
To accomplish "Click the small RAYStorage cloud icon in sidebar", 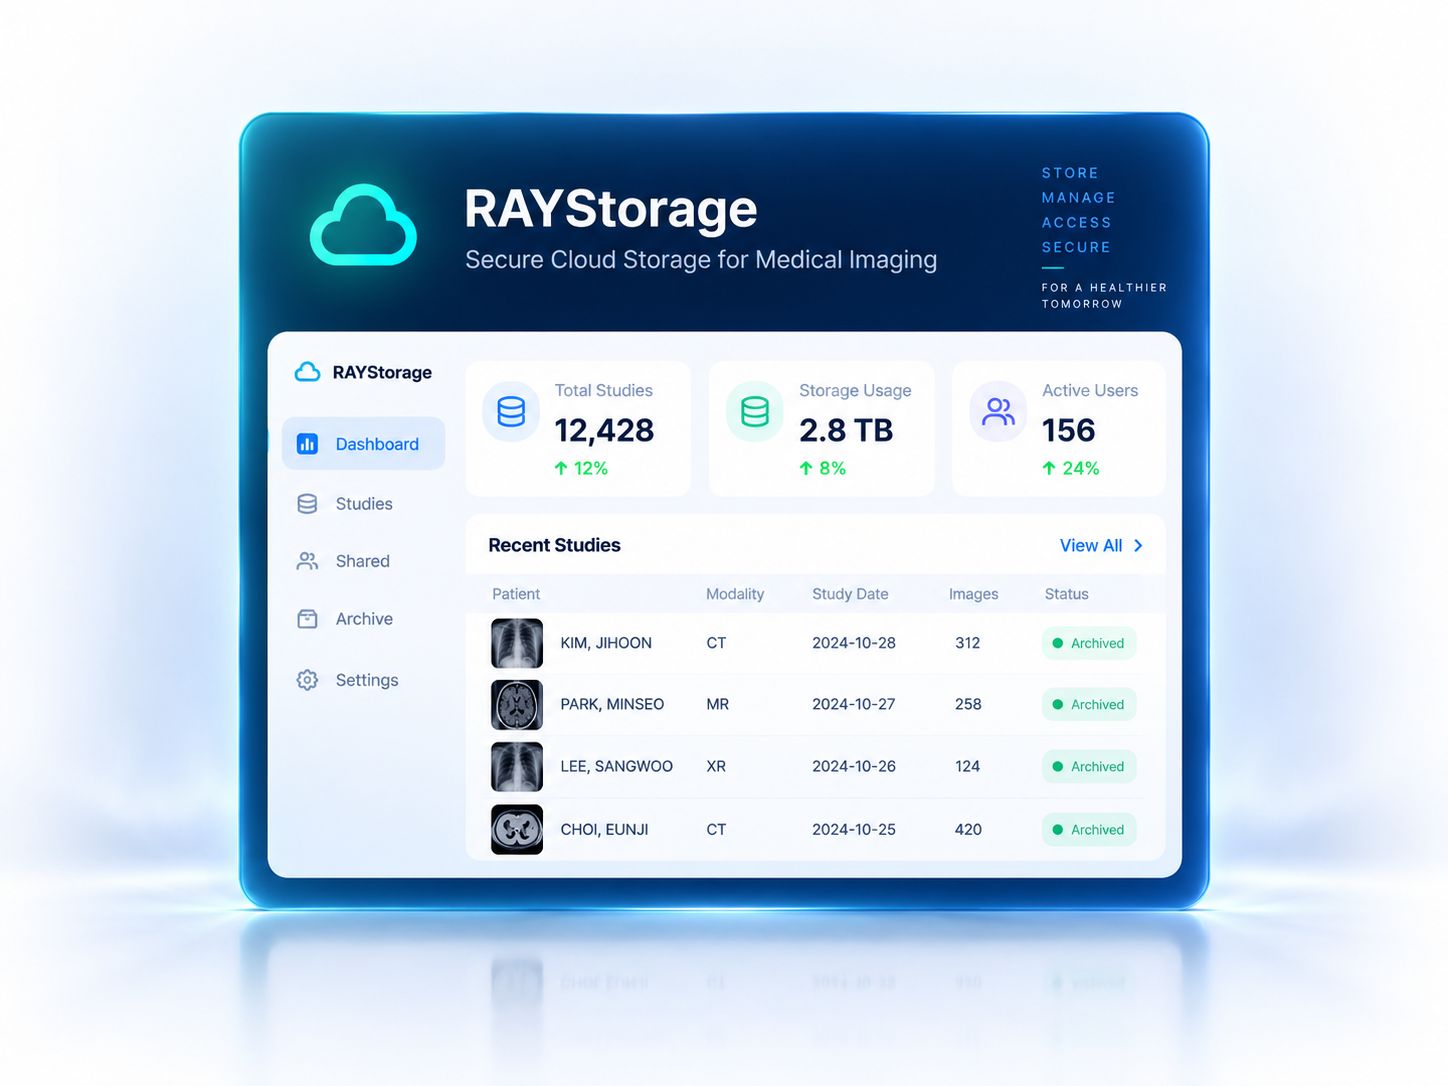I will click(x=307, y=372).
